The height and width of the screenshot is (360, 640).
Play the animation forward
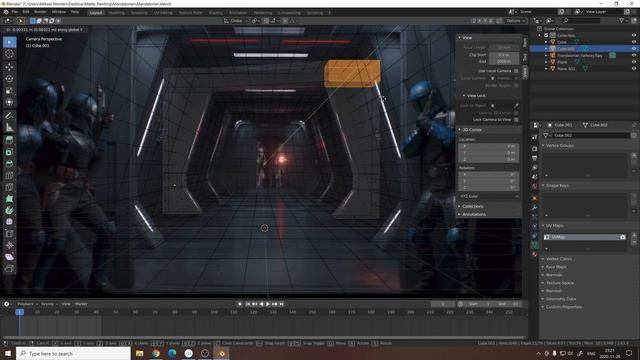coord(268,304)
